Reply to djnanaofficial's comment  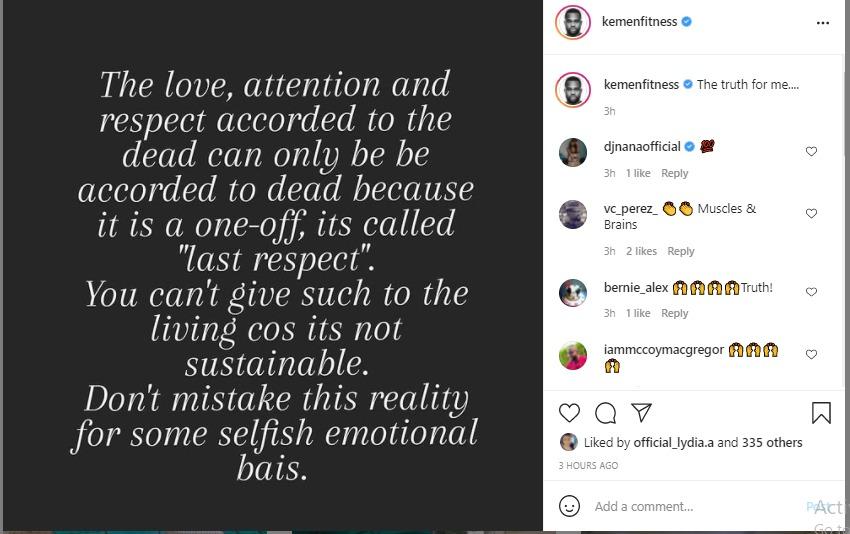pyautogui.click(x=675, y=173)
